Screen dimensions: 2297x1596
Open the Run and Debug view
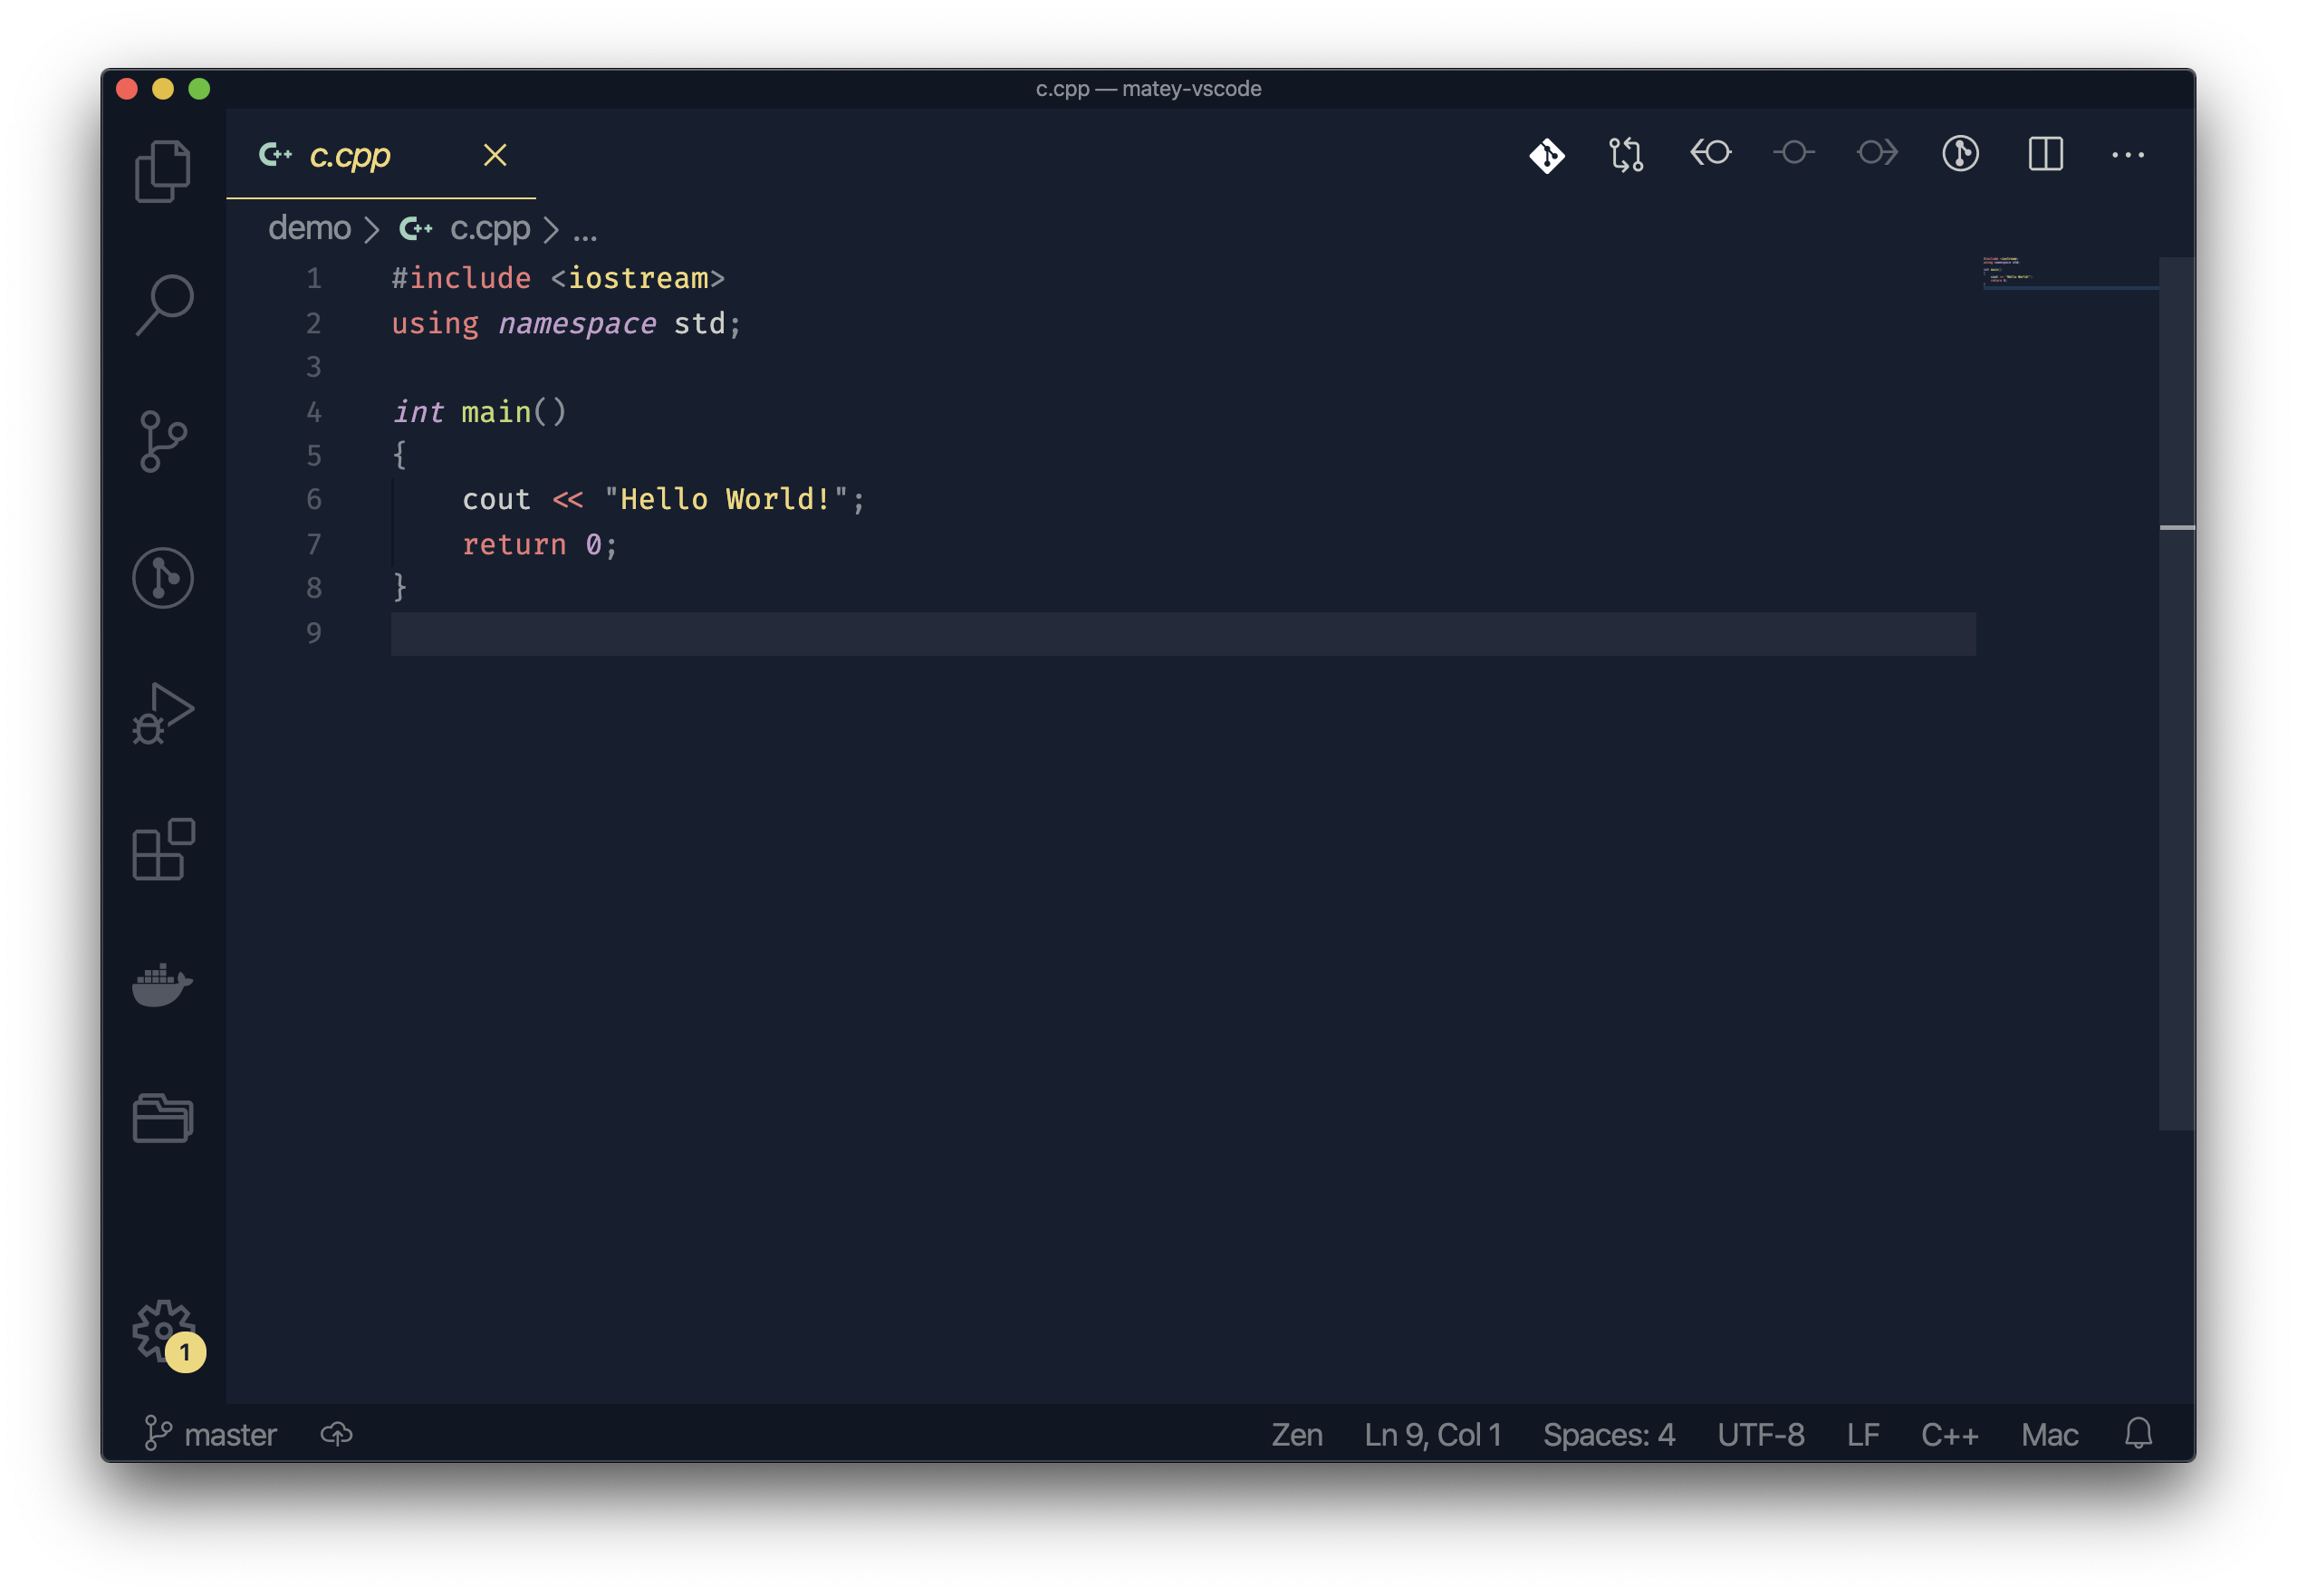[x=163, y=713]
